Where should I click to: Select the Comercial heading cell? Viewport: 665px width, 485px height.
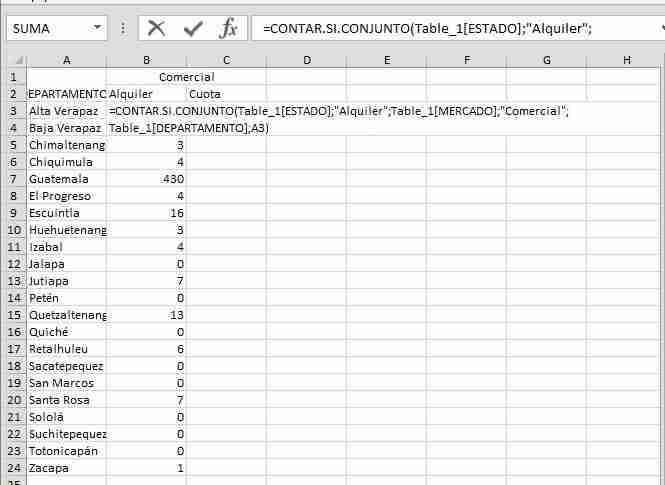click(186, 77)
